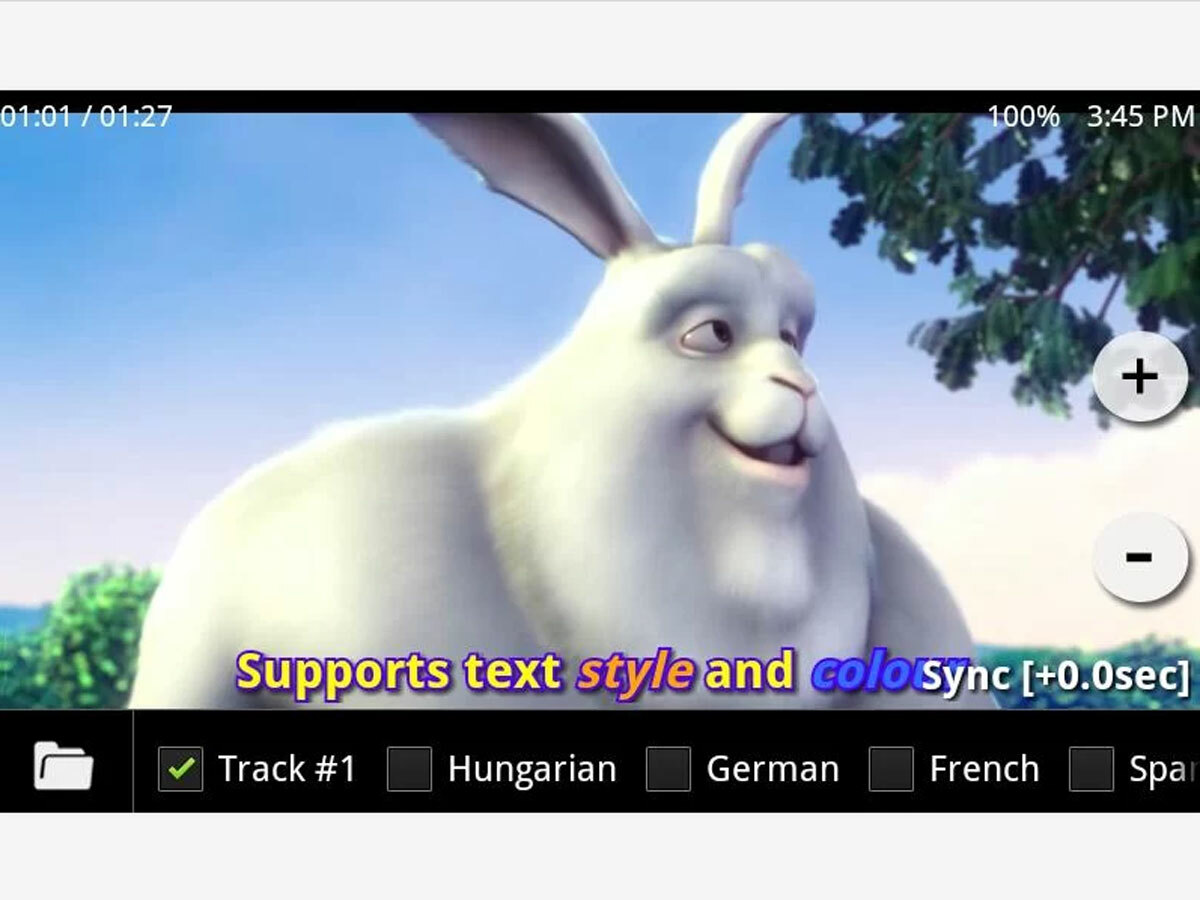Decrease subtitle sync with minus button
The width and height of the screenshot is (1200, 900).
coord(1140,557)
